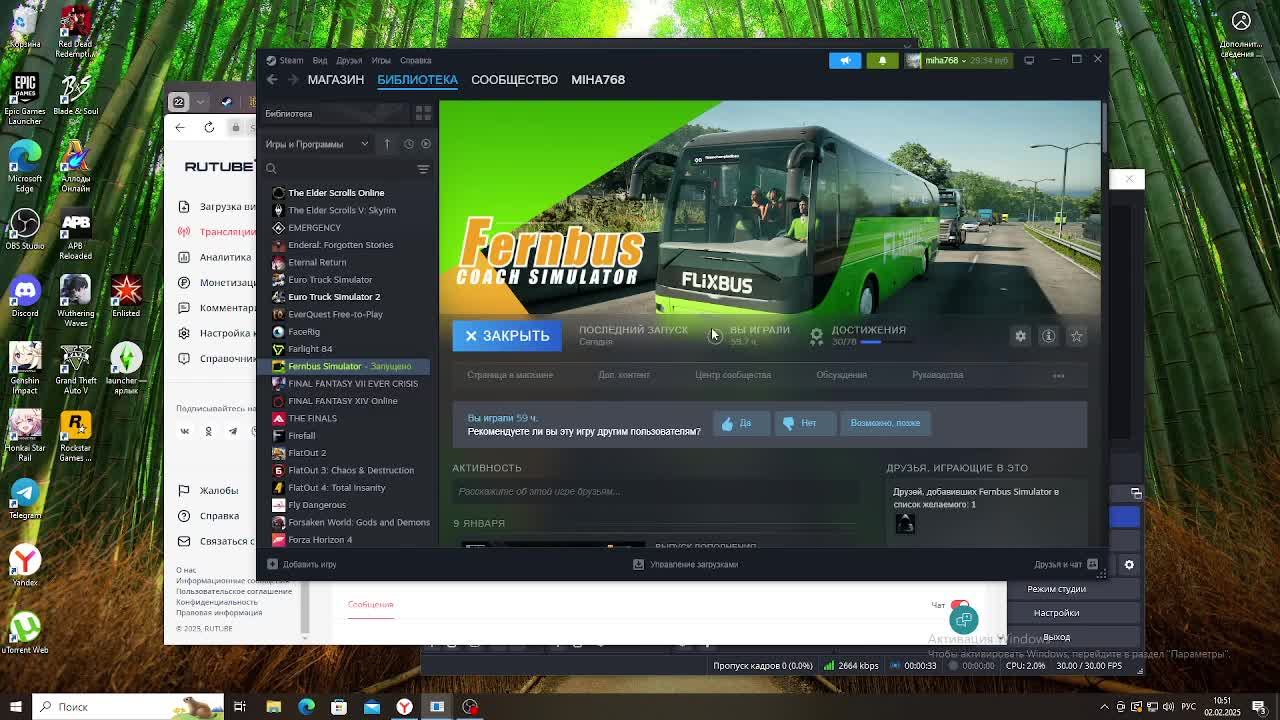
Task: Click the library search field
Action: [x=337, y=169]
